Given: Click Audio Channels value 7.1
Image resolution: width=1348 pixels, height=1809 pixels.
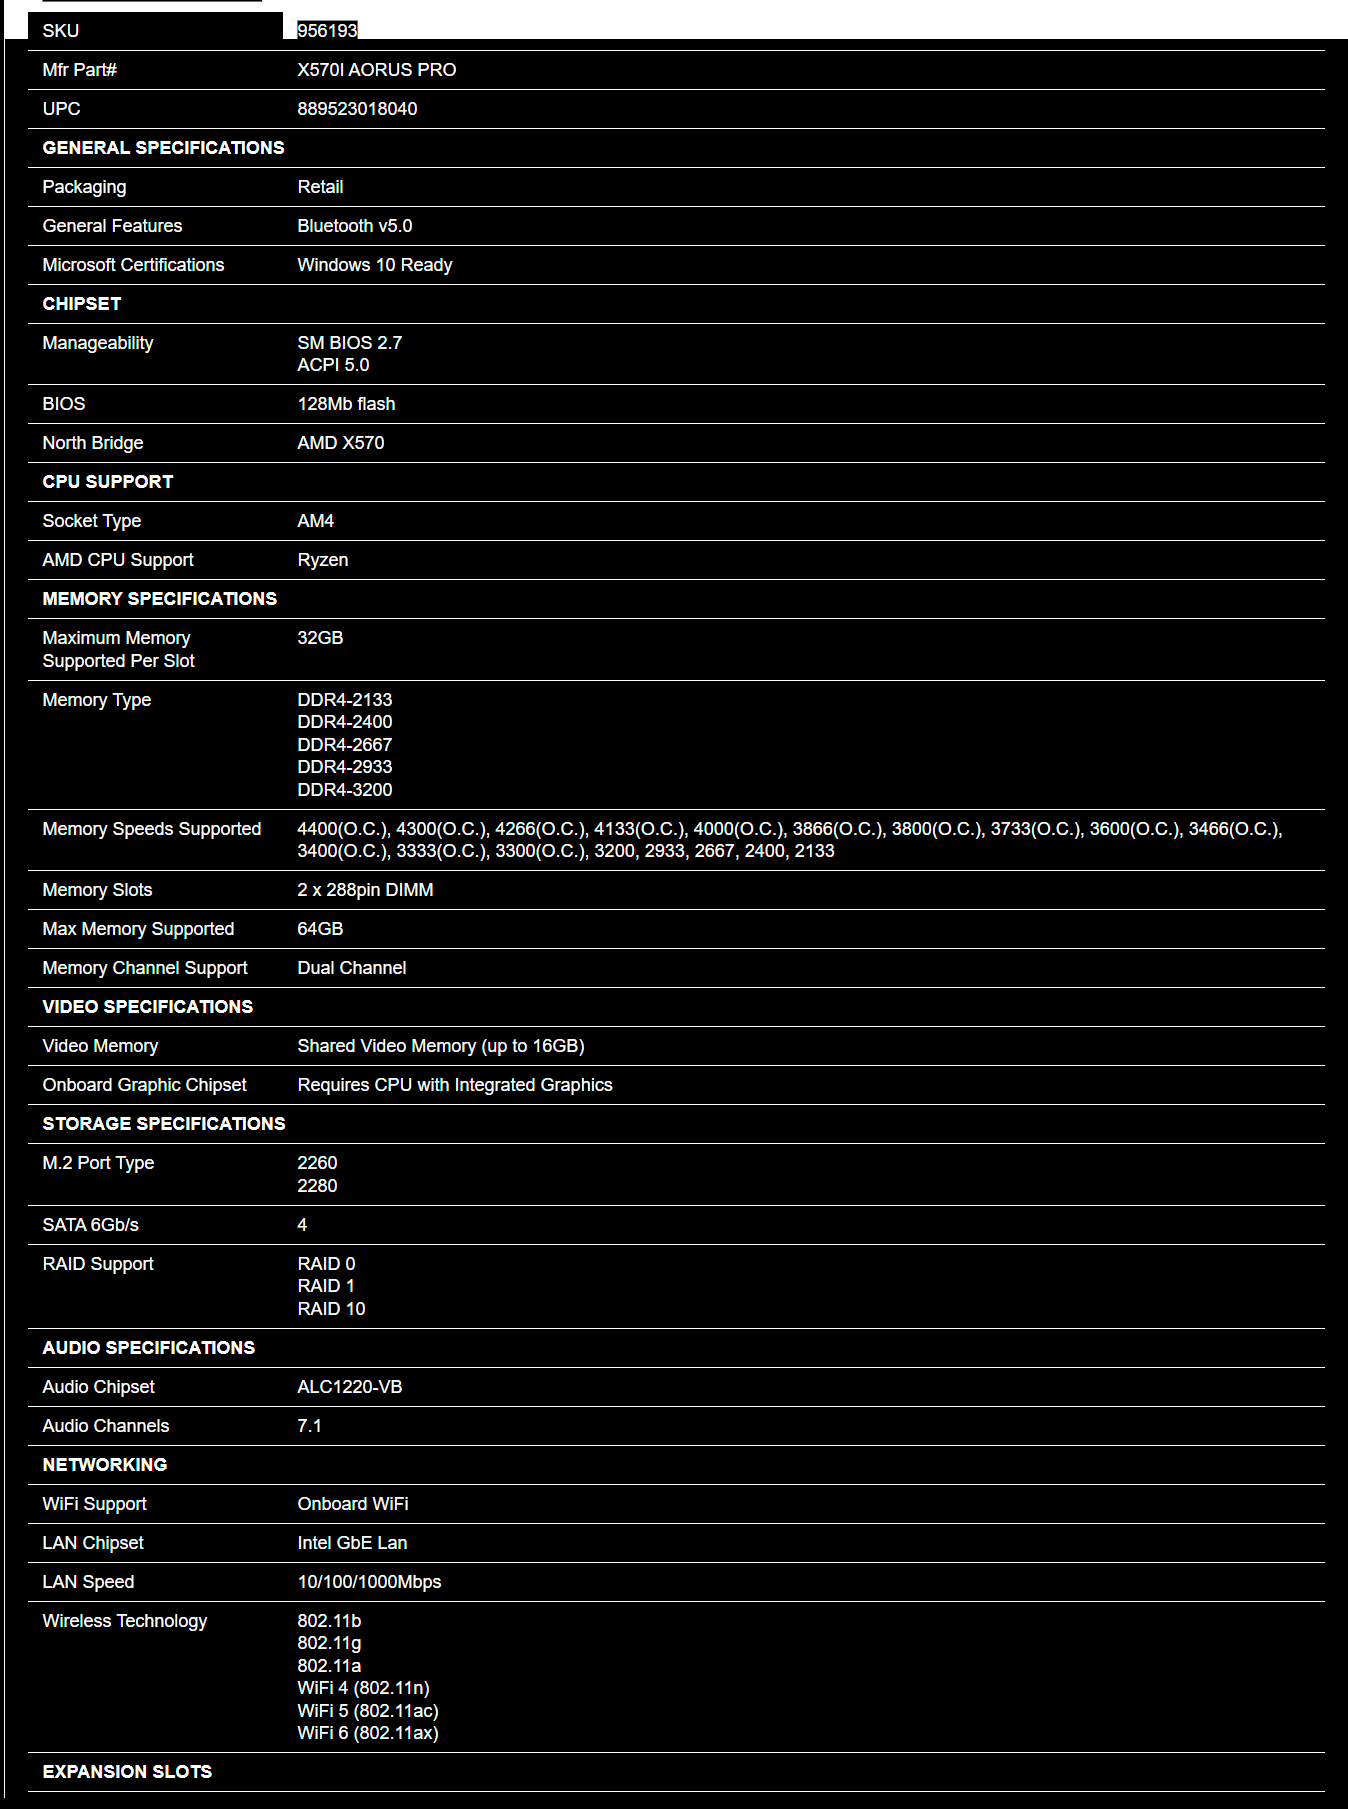Looking at the screenshot, I should (x=310, y=1426).
